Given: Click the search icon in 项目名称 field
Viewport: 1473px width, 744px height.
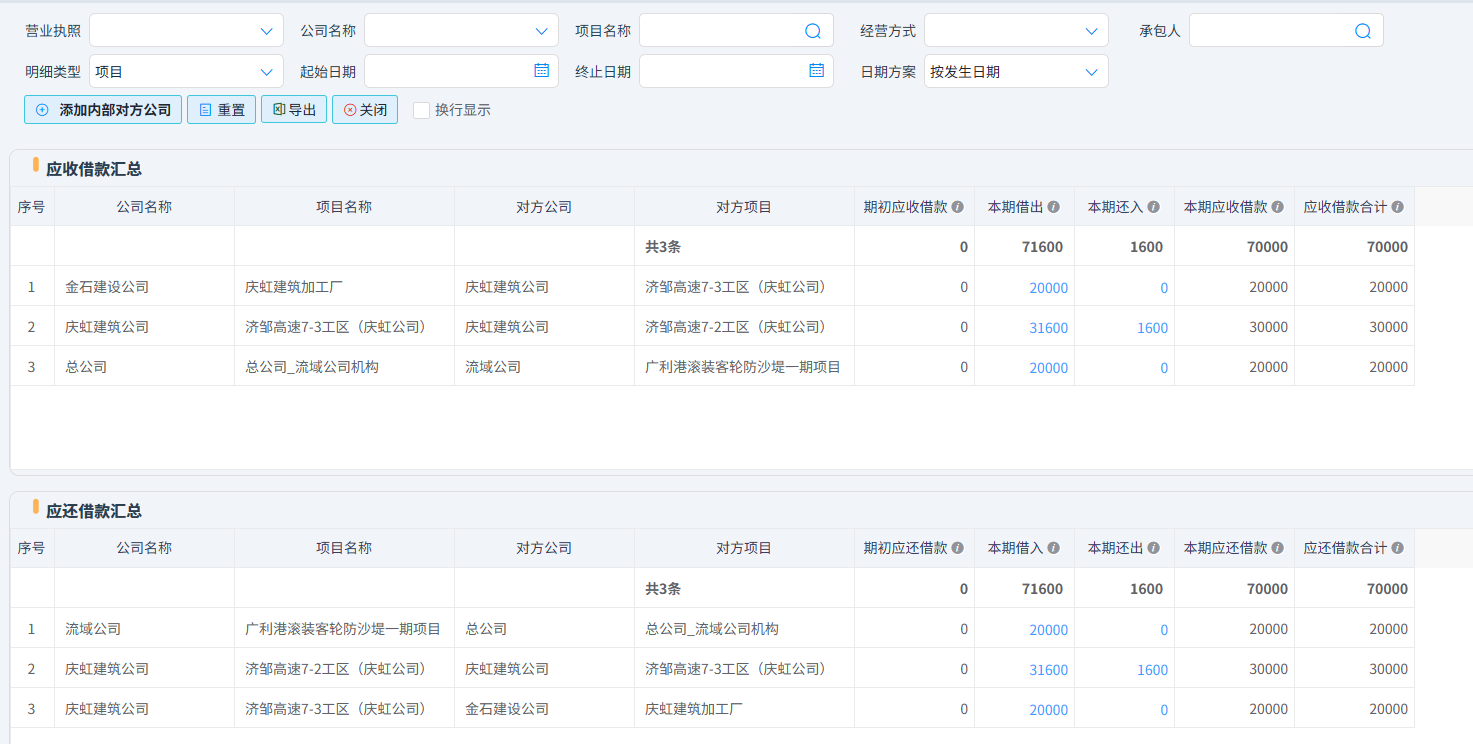Looking at the screenshot, I should pyautogui.click(x=812, y=31).
